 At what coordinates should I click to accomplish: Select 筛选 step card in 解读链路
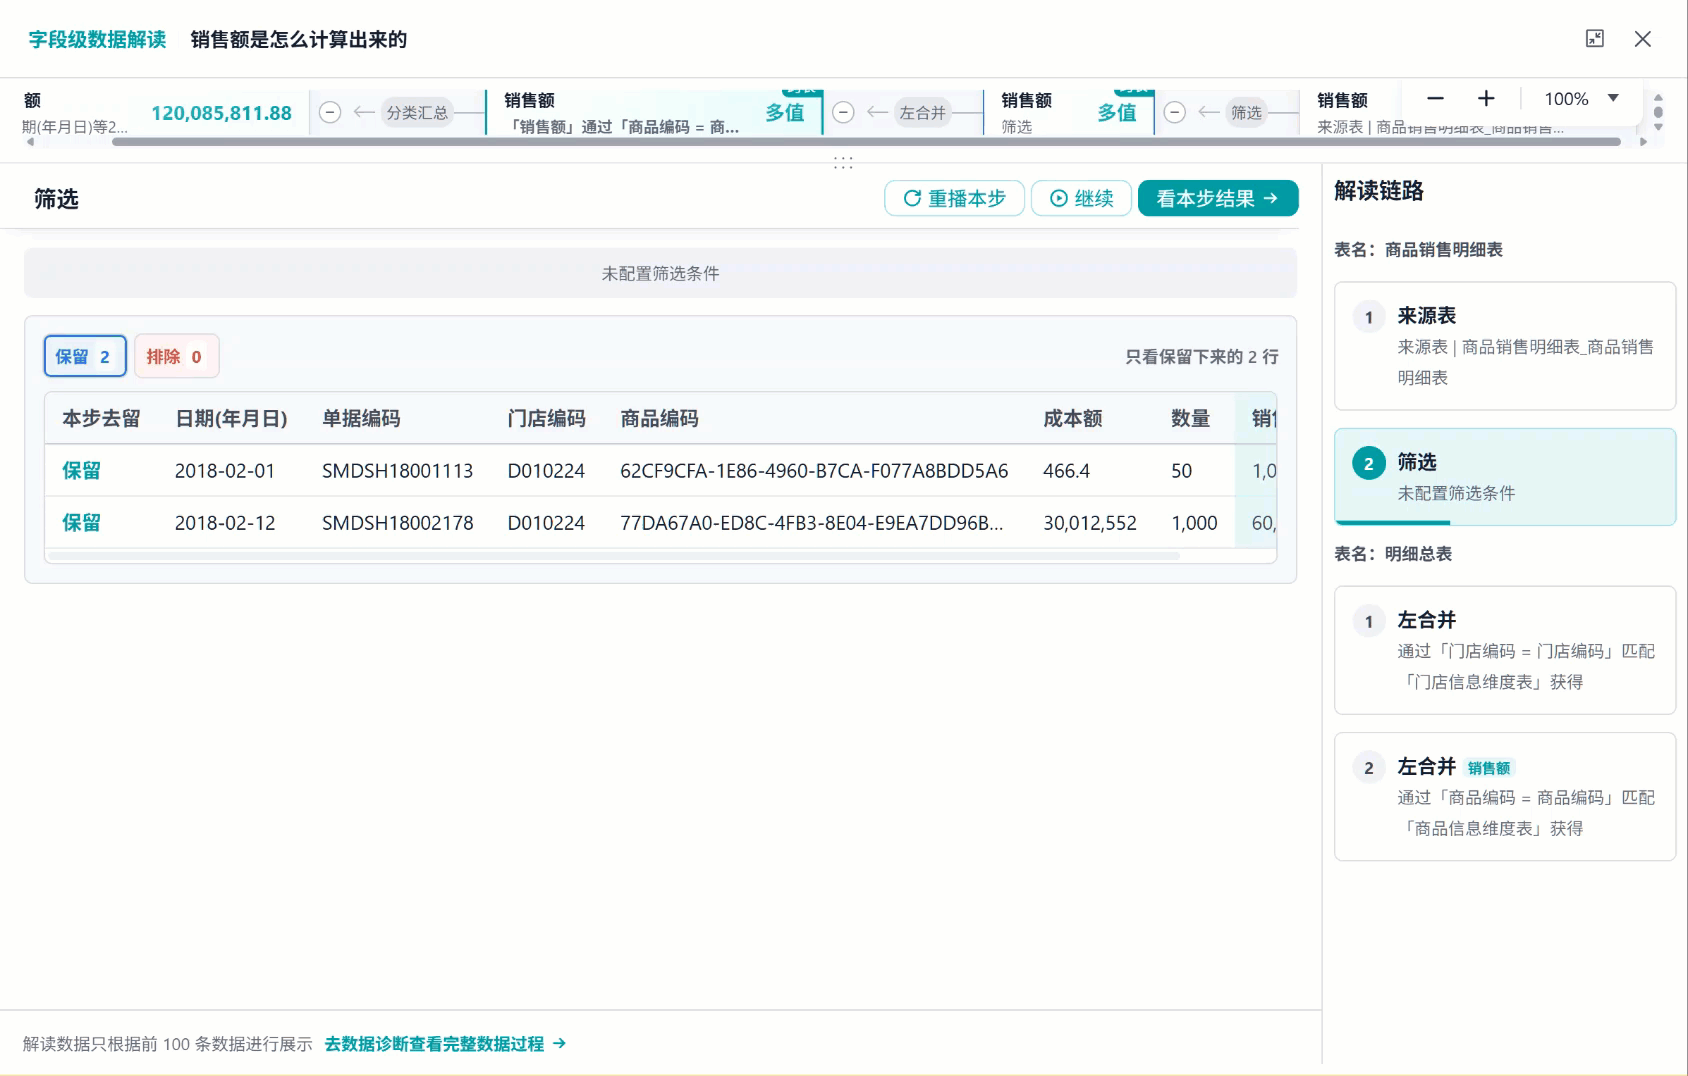[1505, 477]
